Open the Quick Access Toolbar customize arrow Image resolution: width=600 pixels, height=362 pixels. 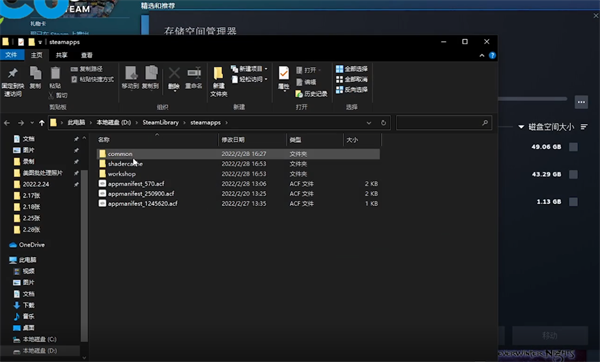[40, 42]
